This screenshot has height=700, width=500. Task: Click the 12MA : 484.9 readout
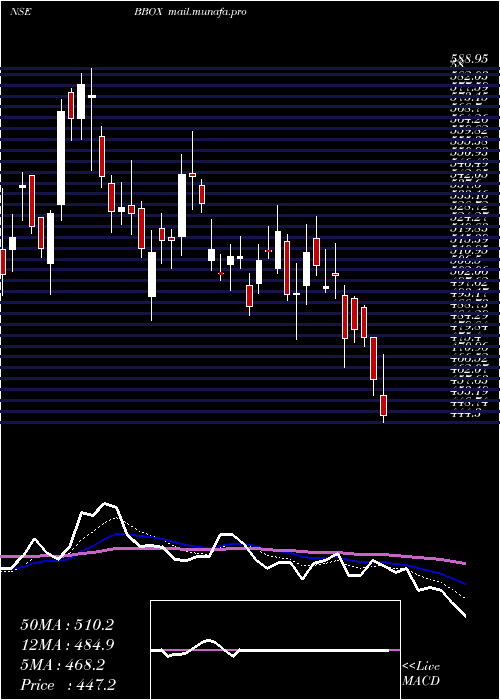(67, 645)
